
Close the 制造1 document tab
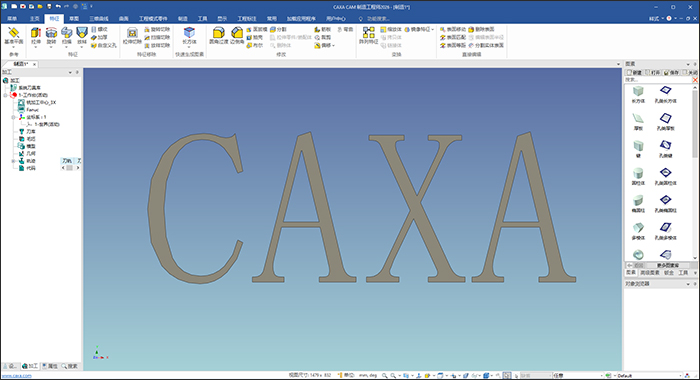(x=34, y=64)
